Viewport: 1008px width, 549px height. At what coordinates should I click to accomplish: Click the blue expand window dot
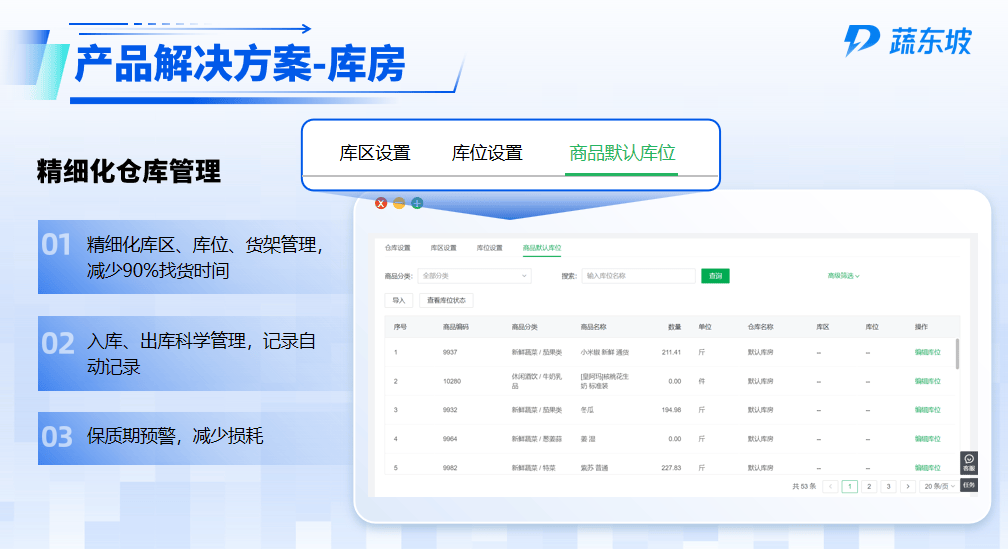click(x=417, y=203)
